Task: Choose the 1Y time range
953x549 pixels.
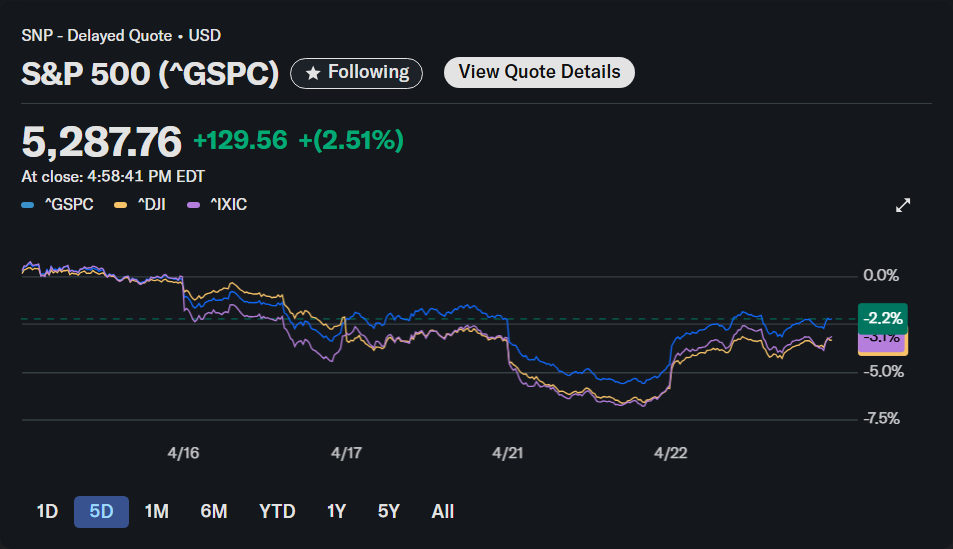Action: 337,512
